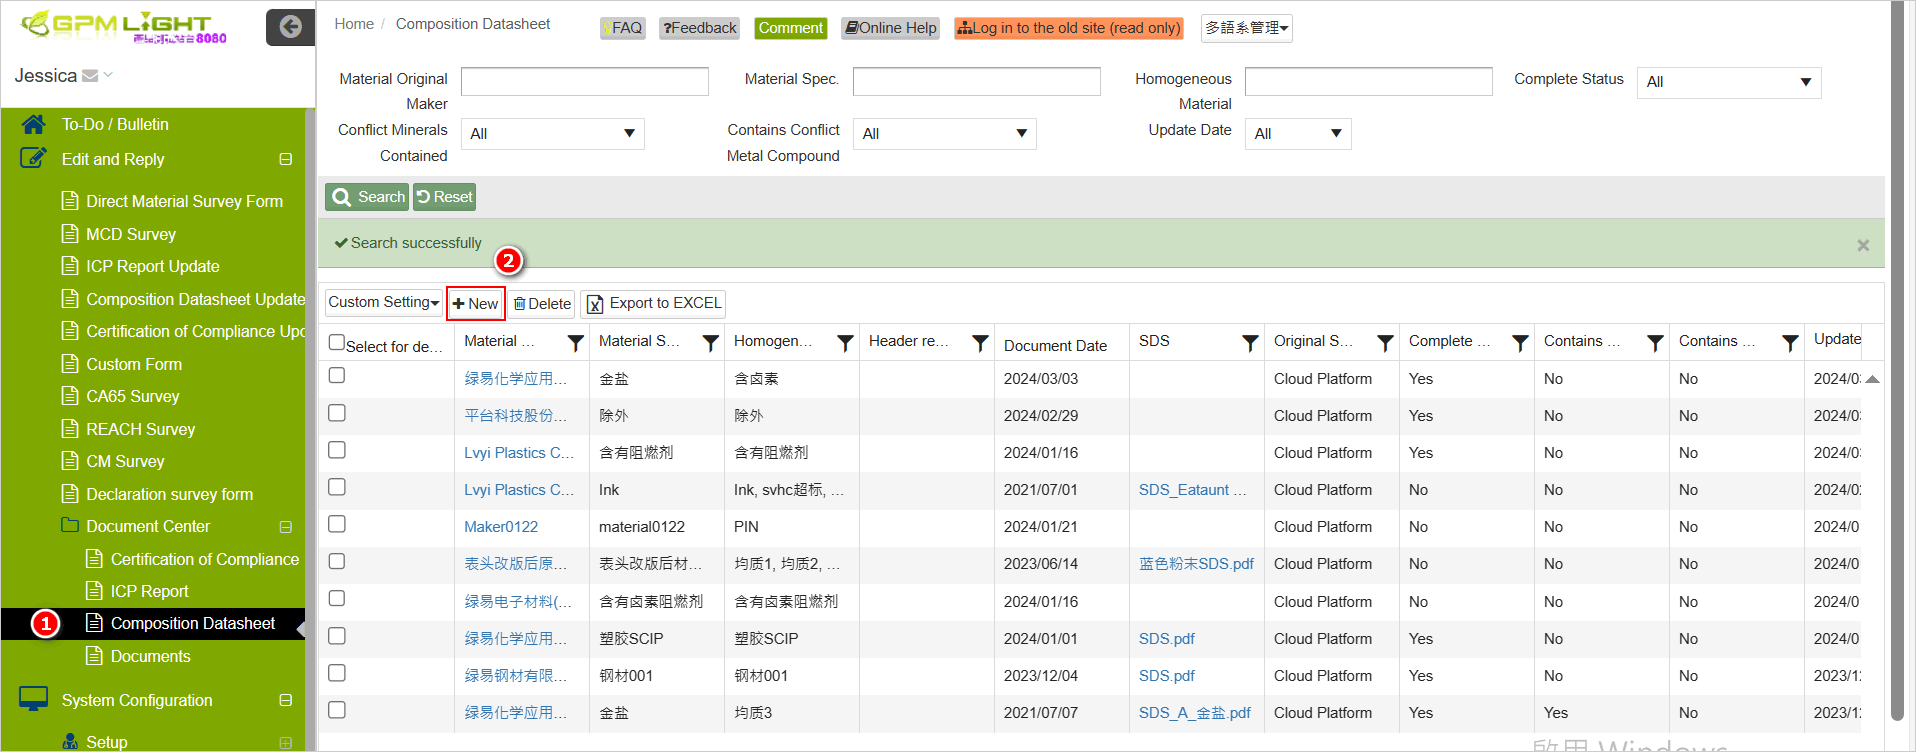
Task: Click the document icon beside CA65 Survey
Action: pos(70,396)
